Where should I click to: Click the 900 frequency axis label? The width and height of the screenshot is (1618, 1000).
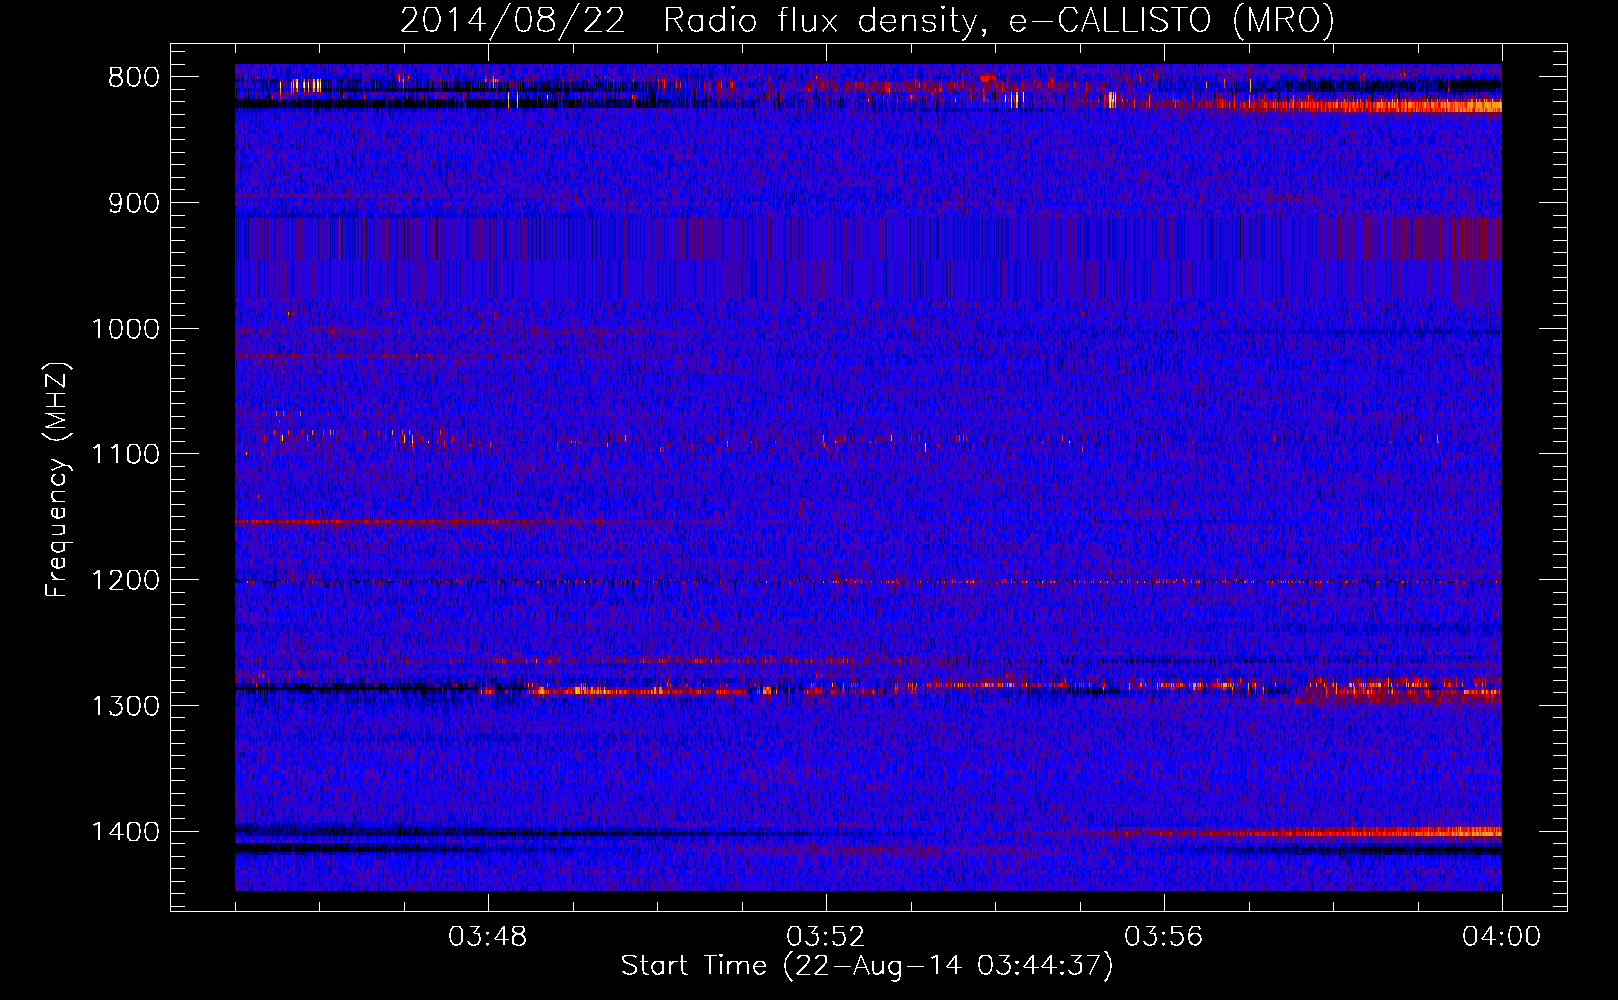pos(133,203)
